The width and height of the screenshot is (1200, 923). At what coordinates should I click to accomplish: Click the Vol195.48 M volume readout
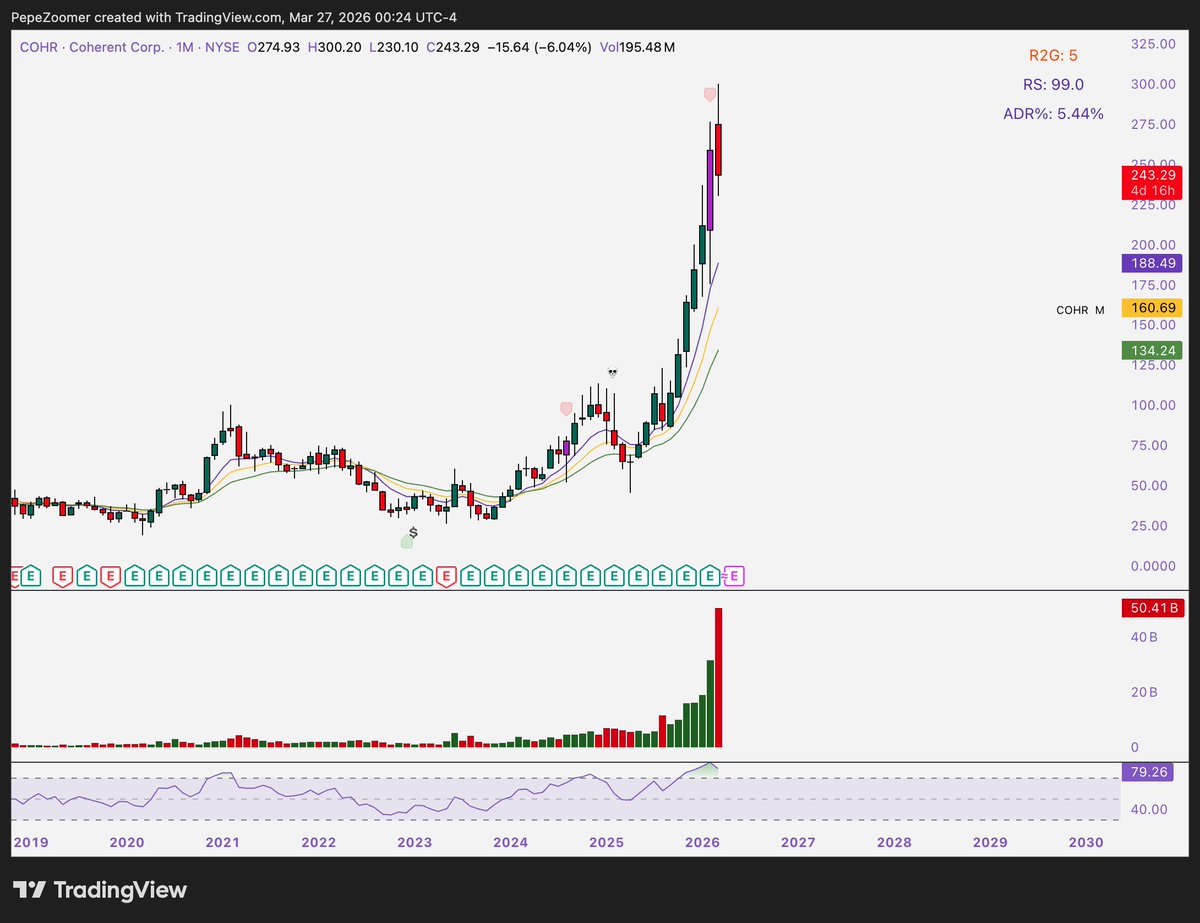click(637, 47)
